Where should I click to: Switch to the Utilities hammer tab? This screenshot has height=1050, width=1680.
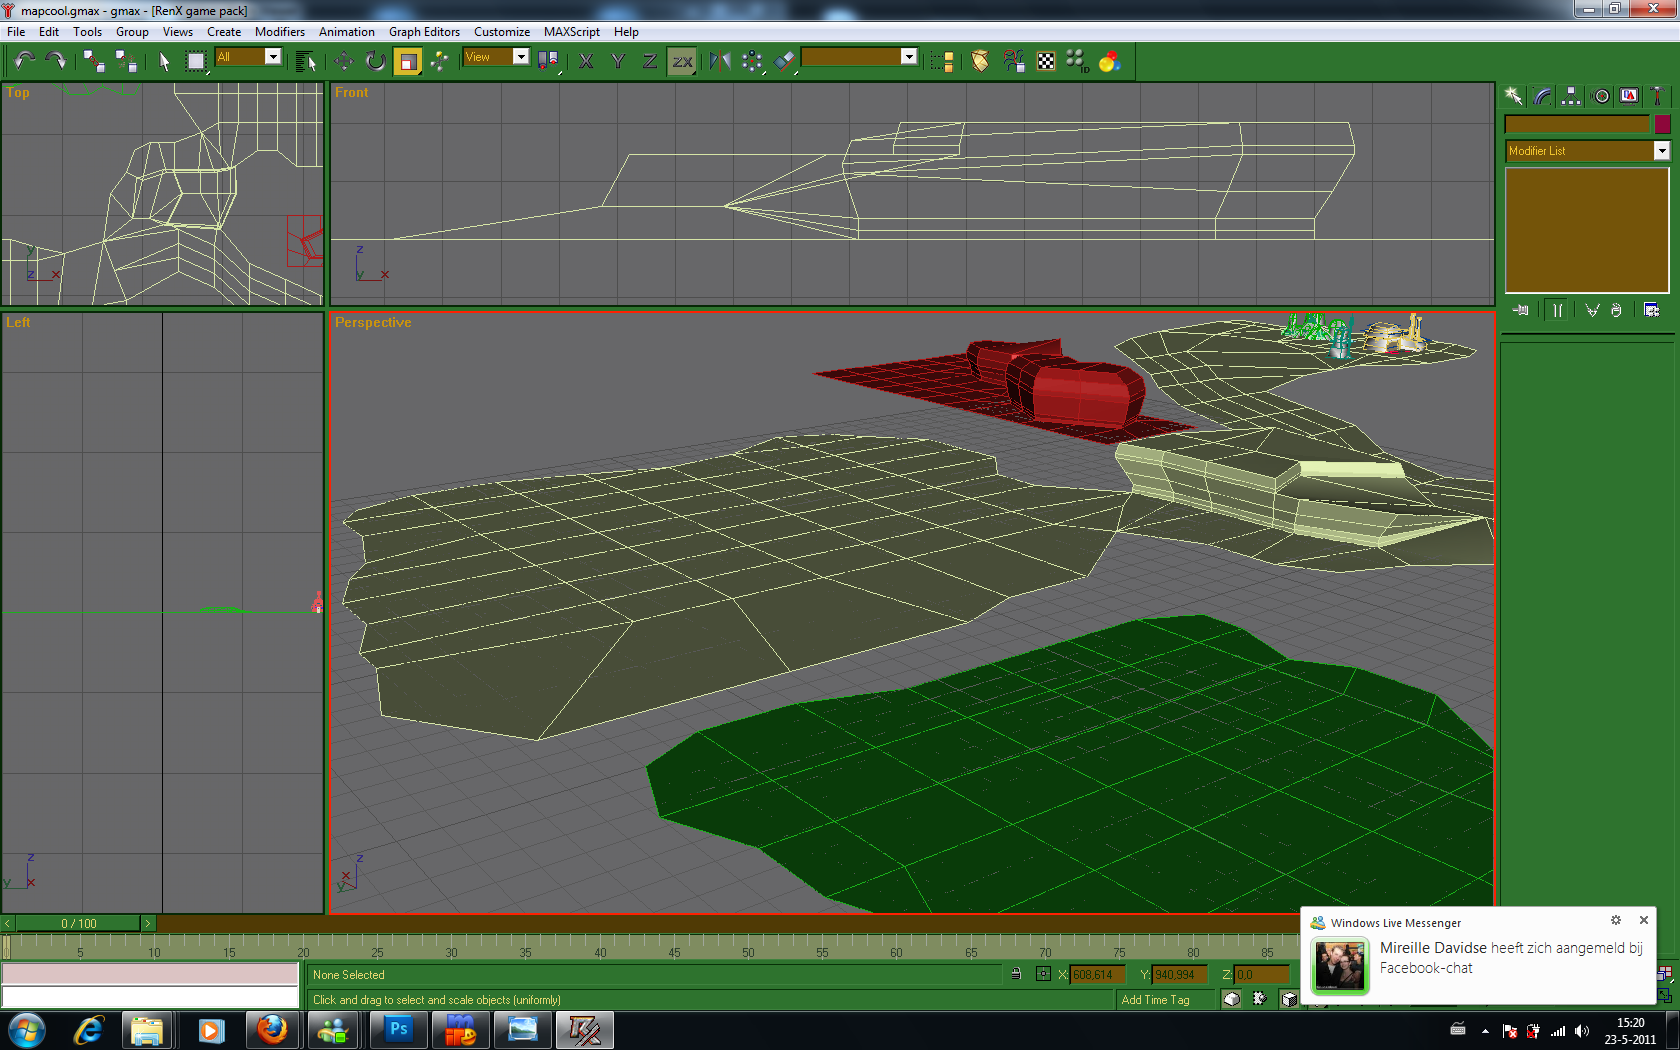point(1657,96)
